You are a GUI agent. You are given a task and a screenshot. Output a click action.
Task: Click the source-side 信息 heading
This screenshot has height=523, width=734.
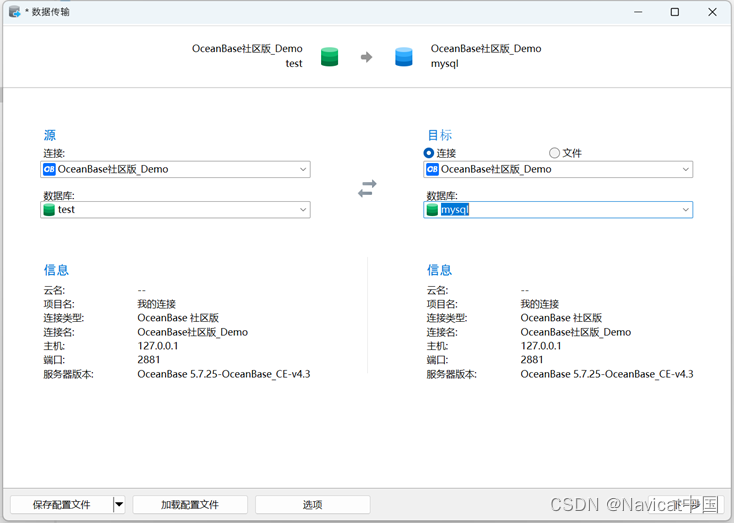pyautogui.click(x=56, y=270)
